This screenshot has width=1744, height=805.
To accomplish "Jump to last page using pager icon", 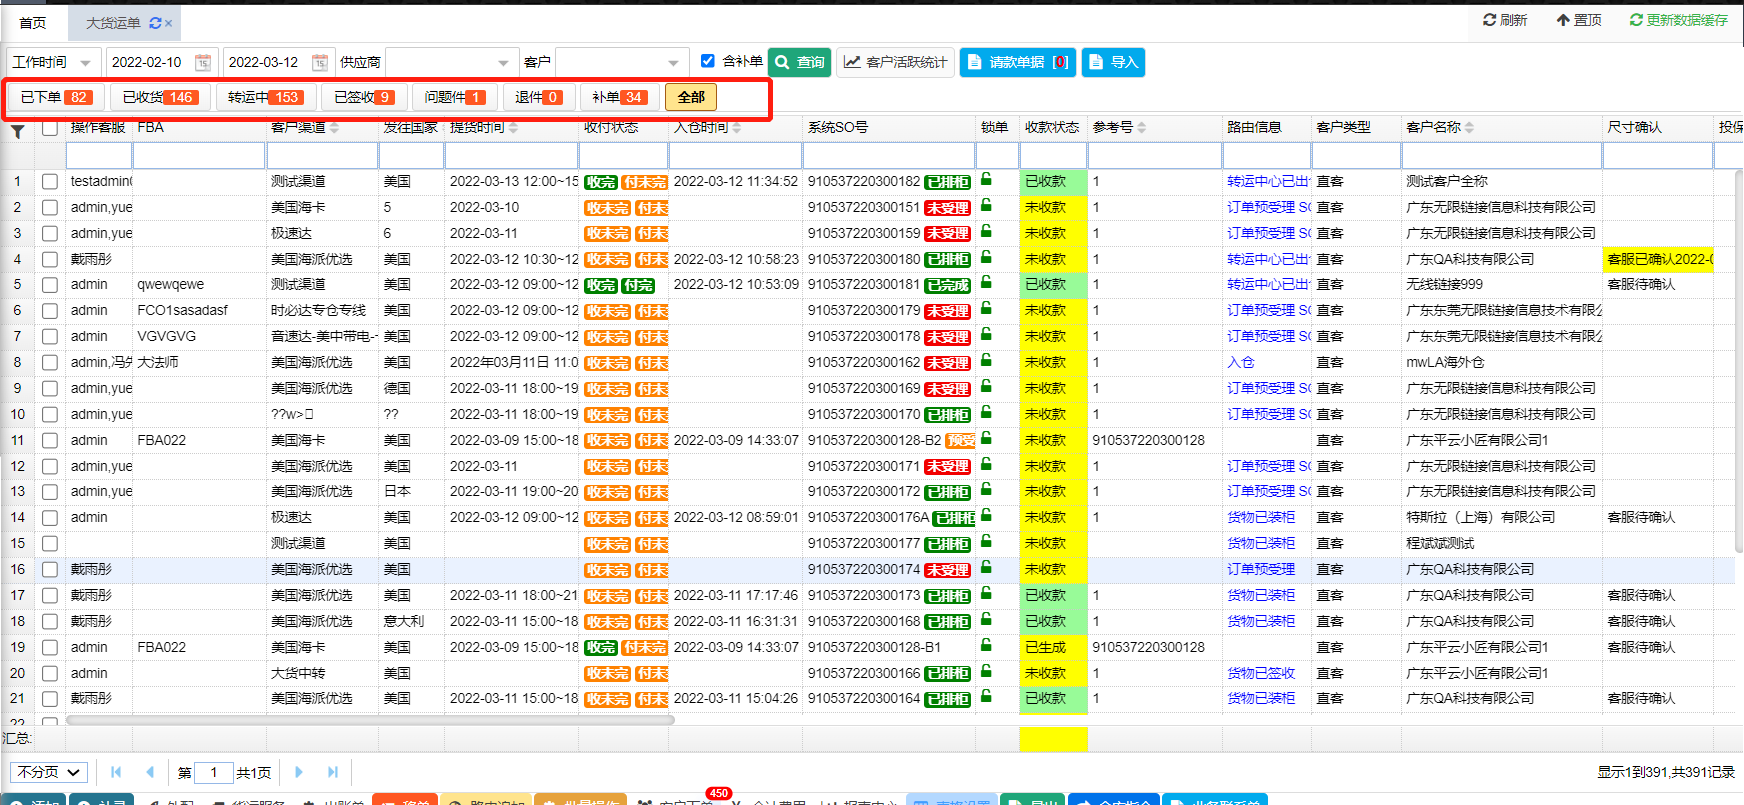I will [x=333, y=772].
